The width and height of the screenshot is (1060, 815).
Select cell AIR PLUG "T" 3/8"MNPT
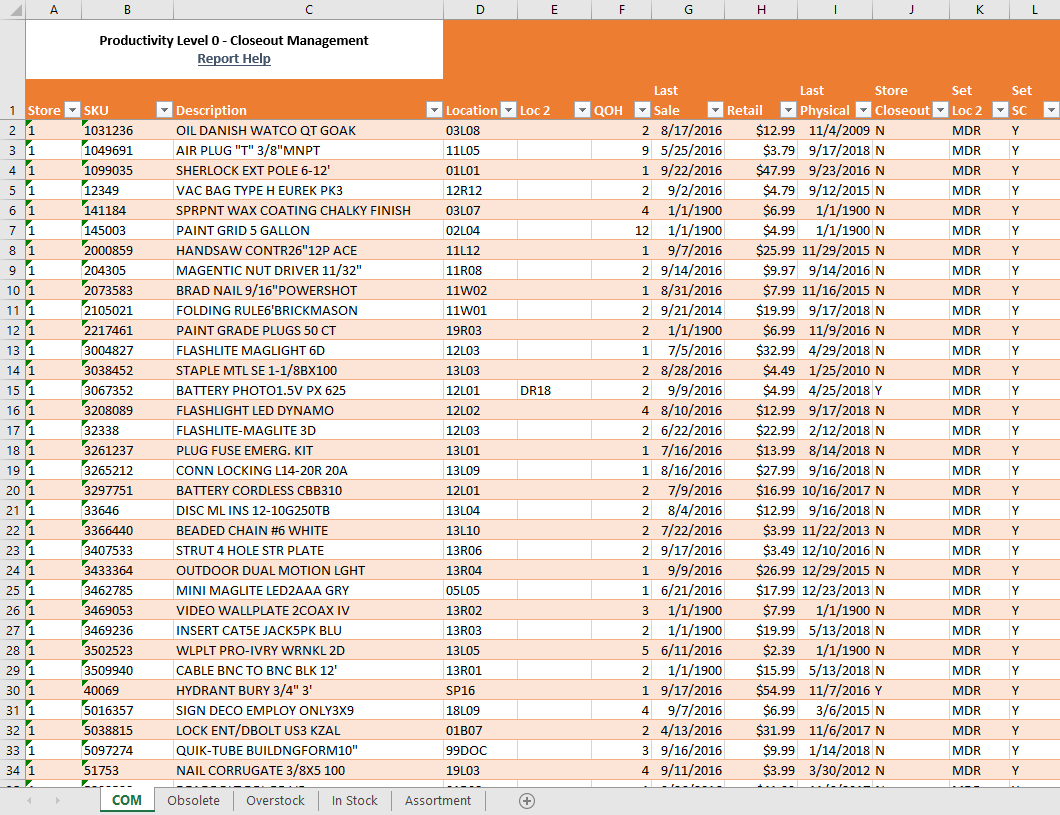click(308, 151)
